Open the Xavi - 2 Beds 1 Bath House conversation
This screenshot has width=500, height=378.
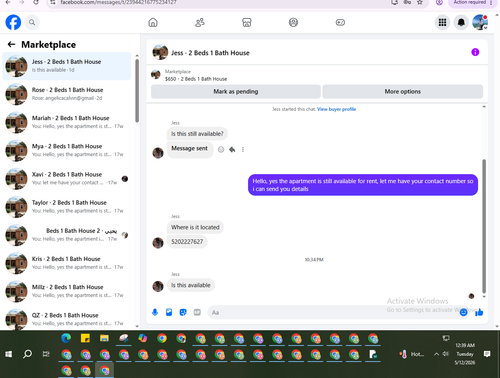67,178
